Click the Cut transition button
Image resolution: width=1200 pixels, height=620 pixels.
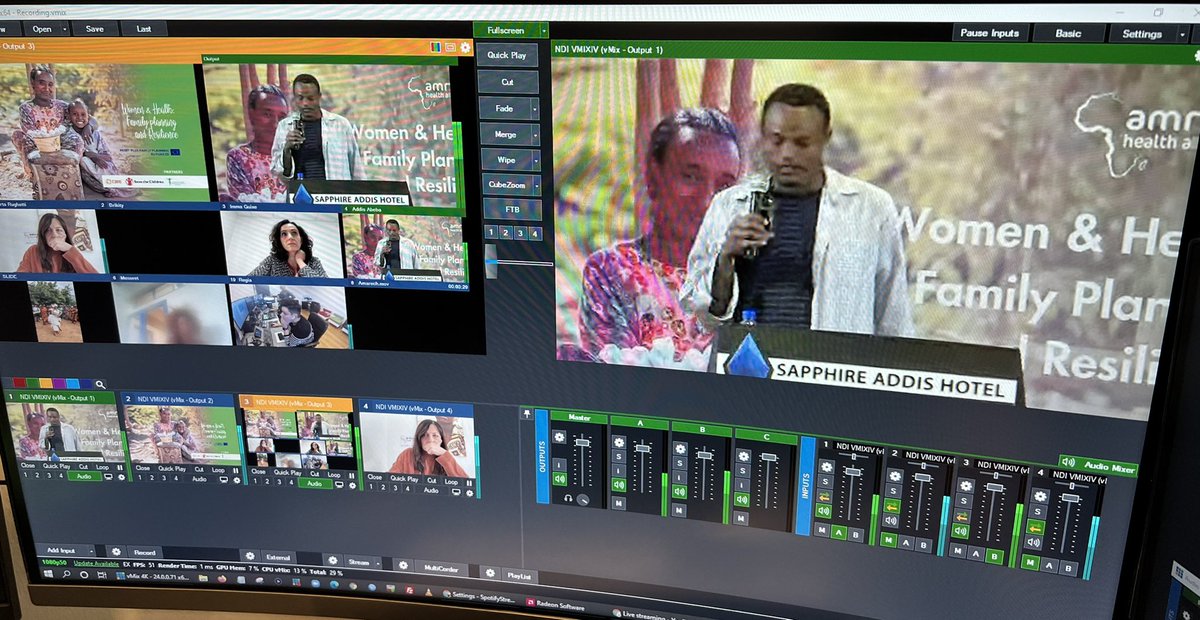pyautogui.click(x=508, y=81)
